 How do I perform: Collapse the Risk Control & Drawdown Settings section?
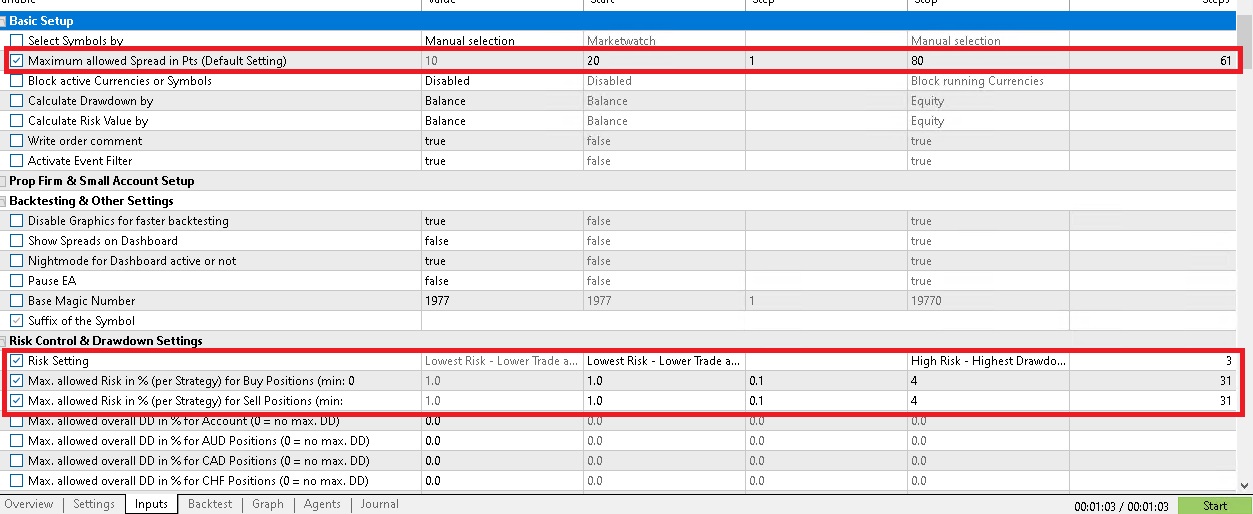(x=4, y=341)
